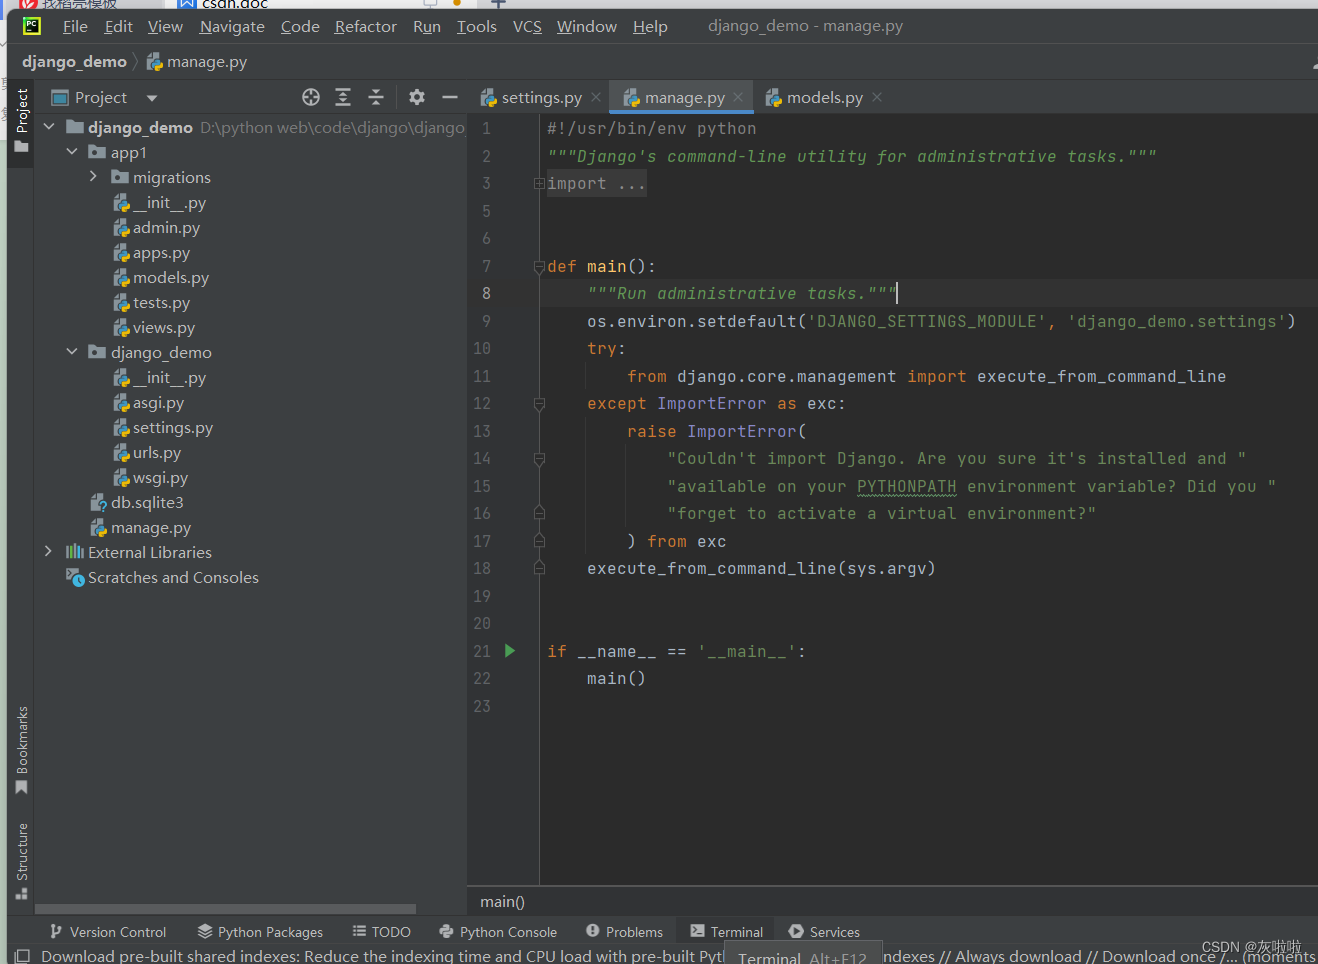Close the settings.py editor tab
The height and width of the screenshot is (964, 1318).
596,97
